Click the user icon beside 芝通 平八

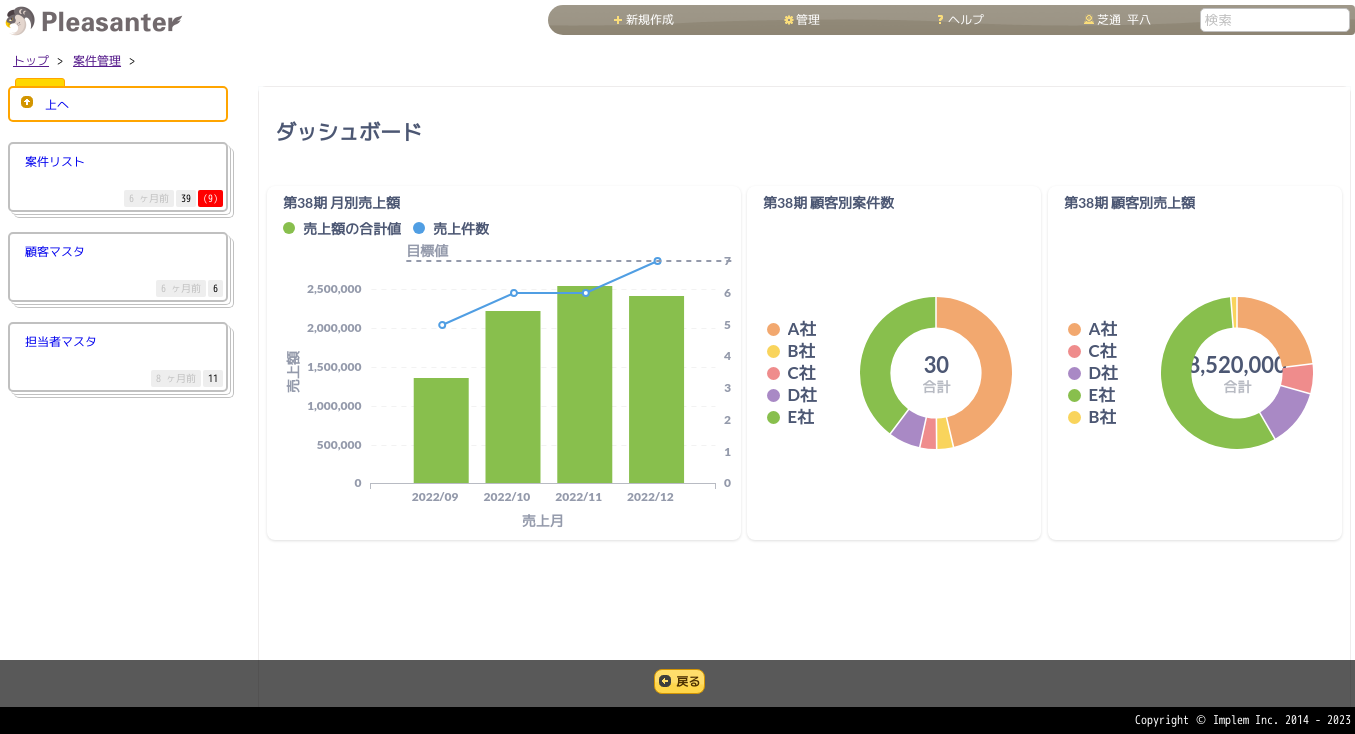click(x=1089, y=20)
